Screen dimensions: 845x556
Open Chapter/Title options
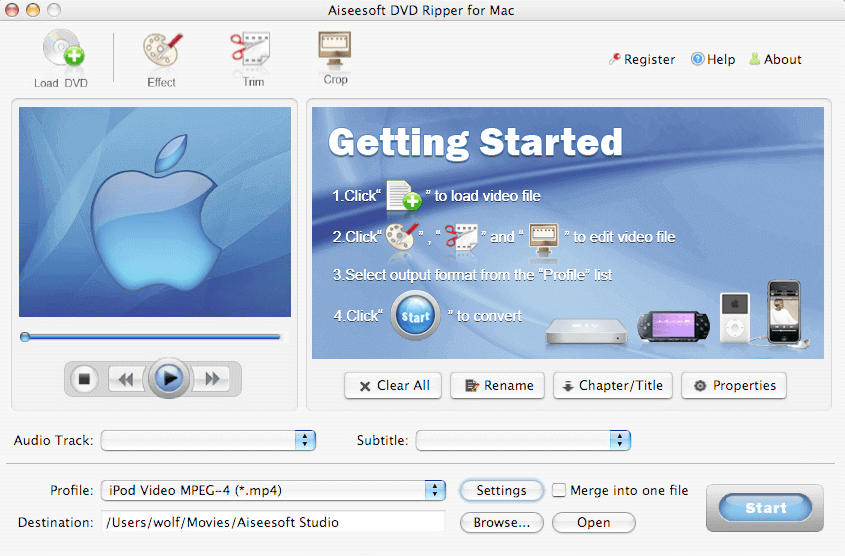[613, 386]
